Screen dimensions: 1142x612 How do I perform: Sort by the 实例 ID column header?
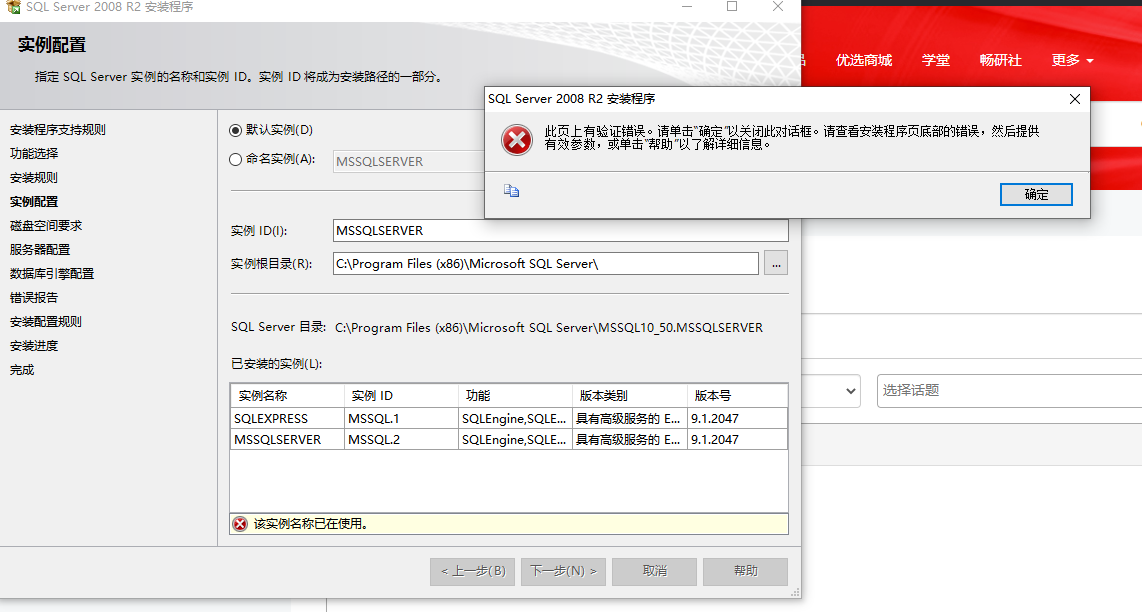pyautogui.click(x=401, y=396)
